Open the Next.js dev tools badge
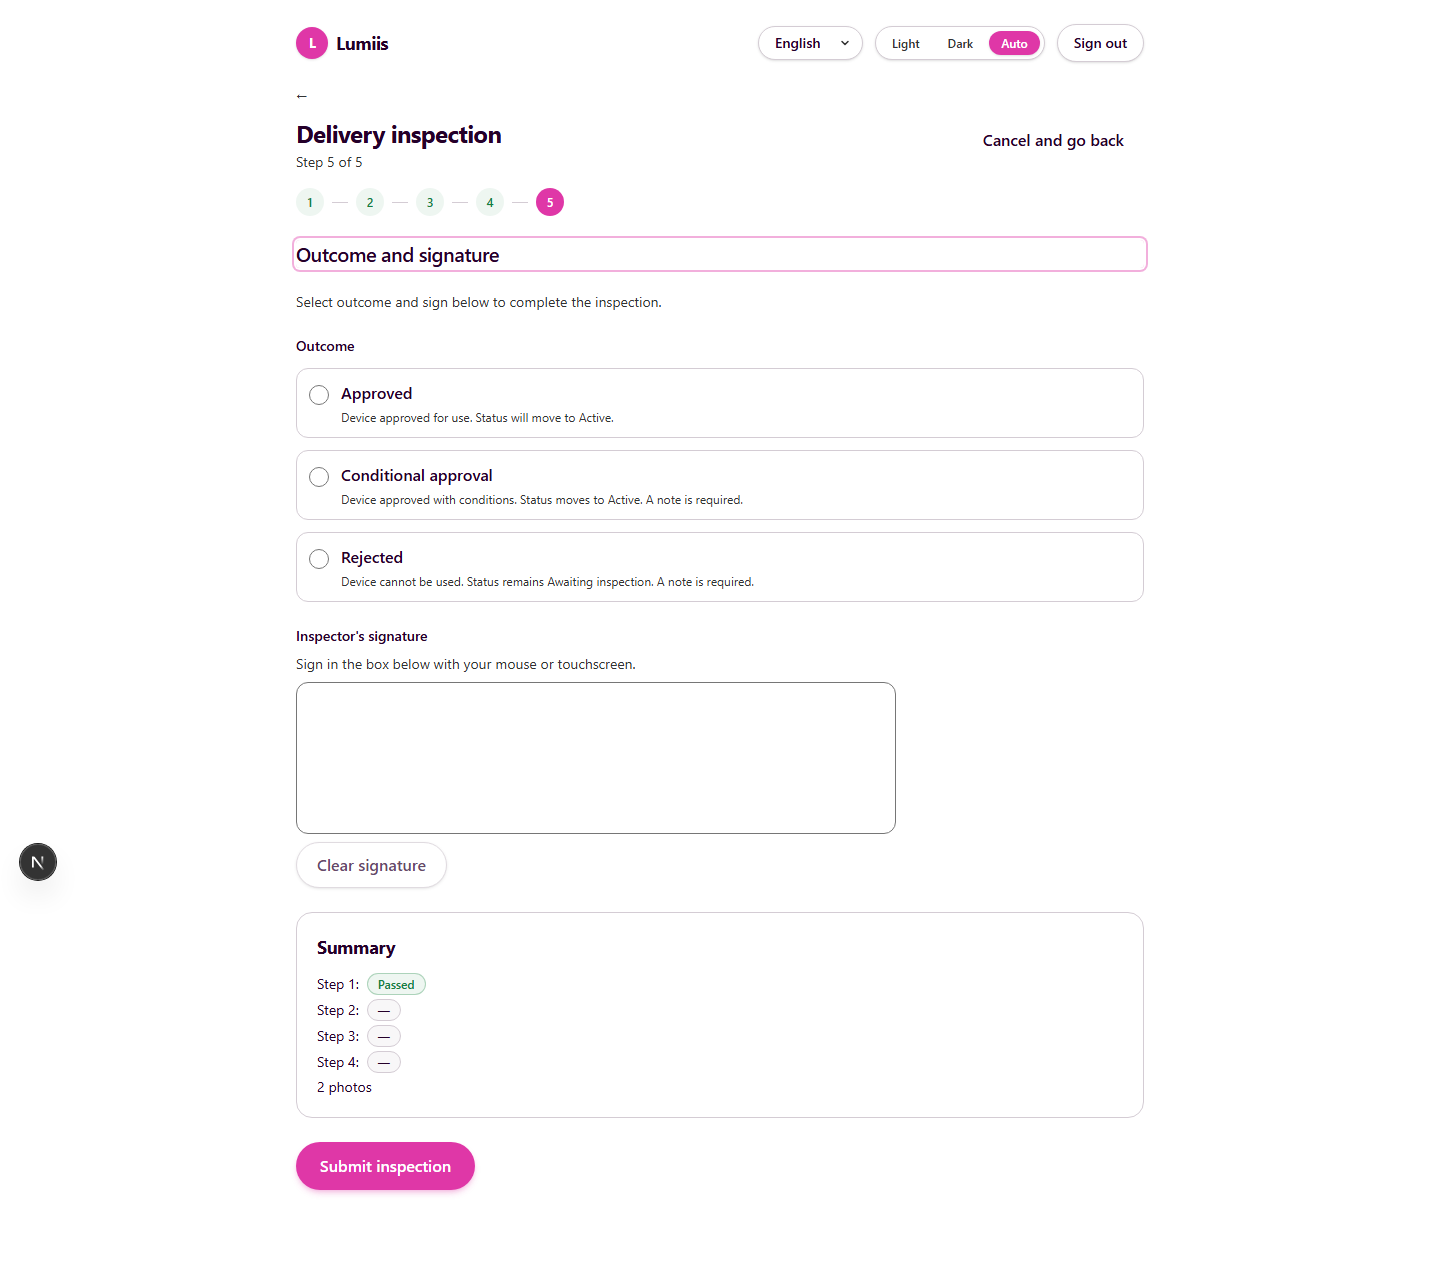The width and height of the screenshot is (1440, 1278). click(38, 862)
